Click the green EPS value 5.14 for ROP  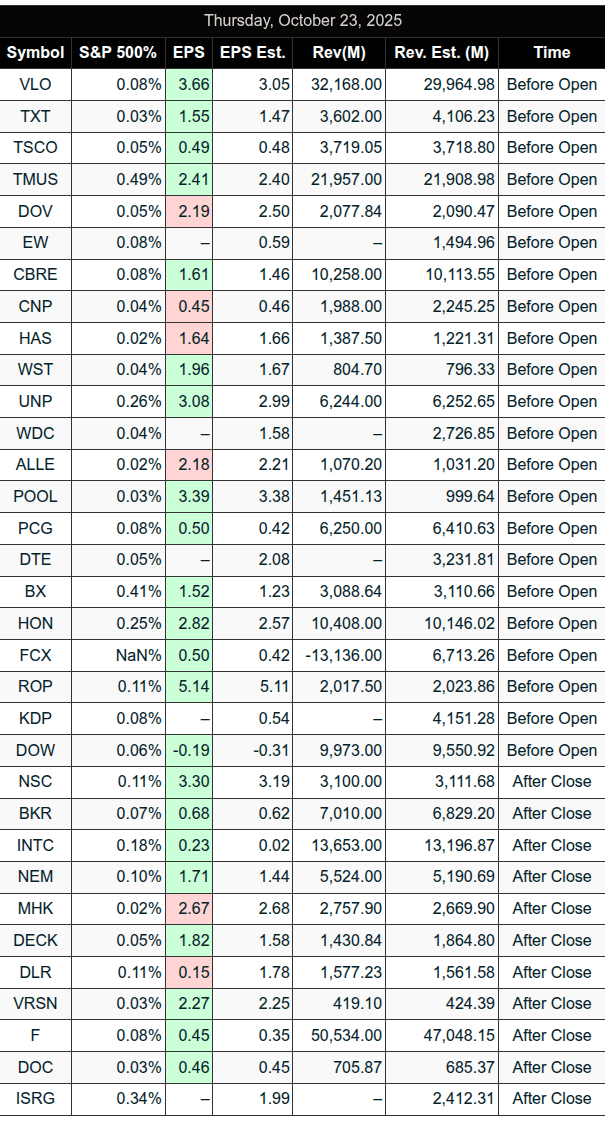click(192, 686)
